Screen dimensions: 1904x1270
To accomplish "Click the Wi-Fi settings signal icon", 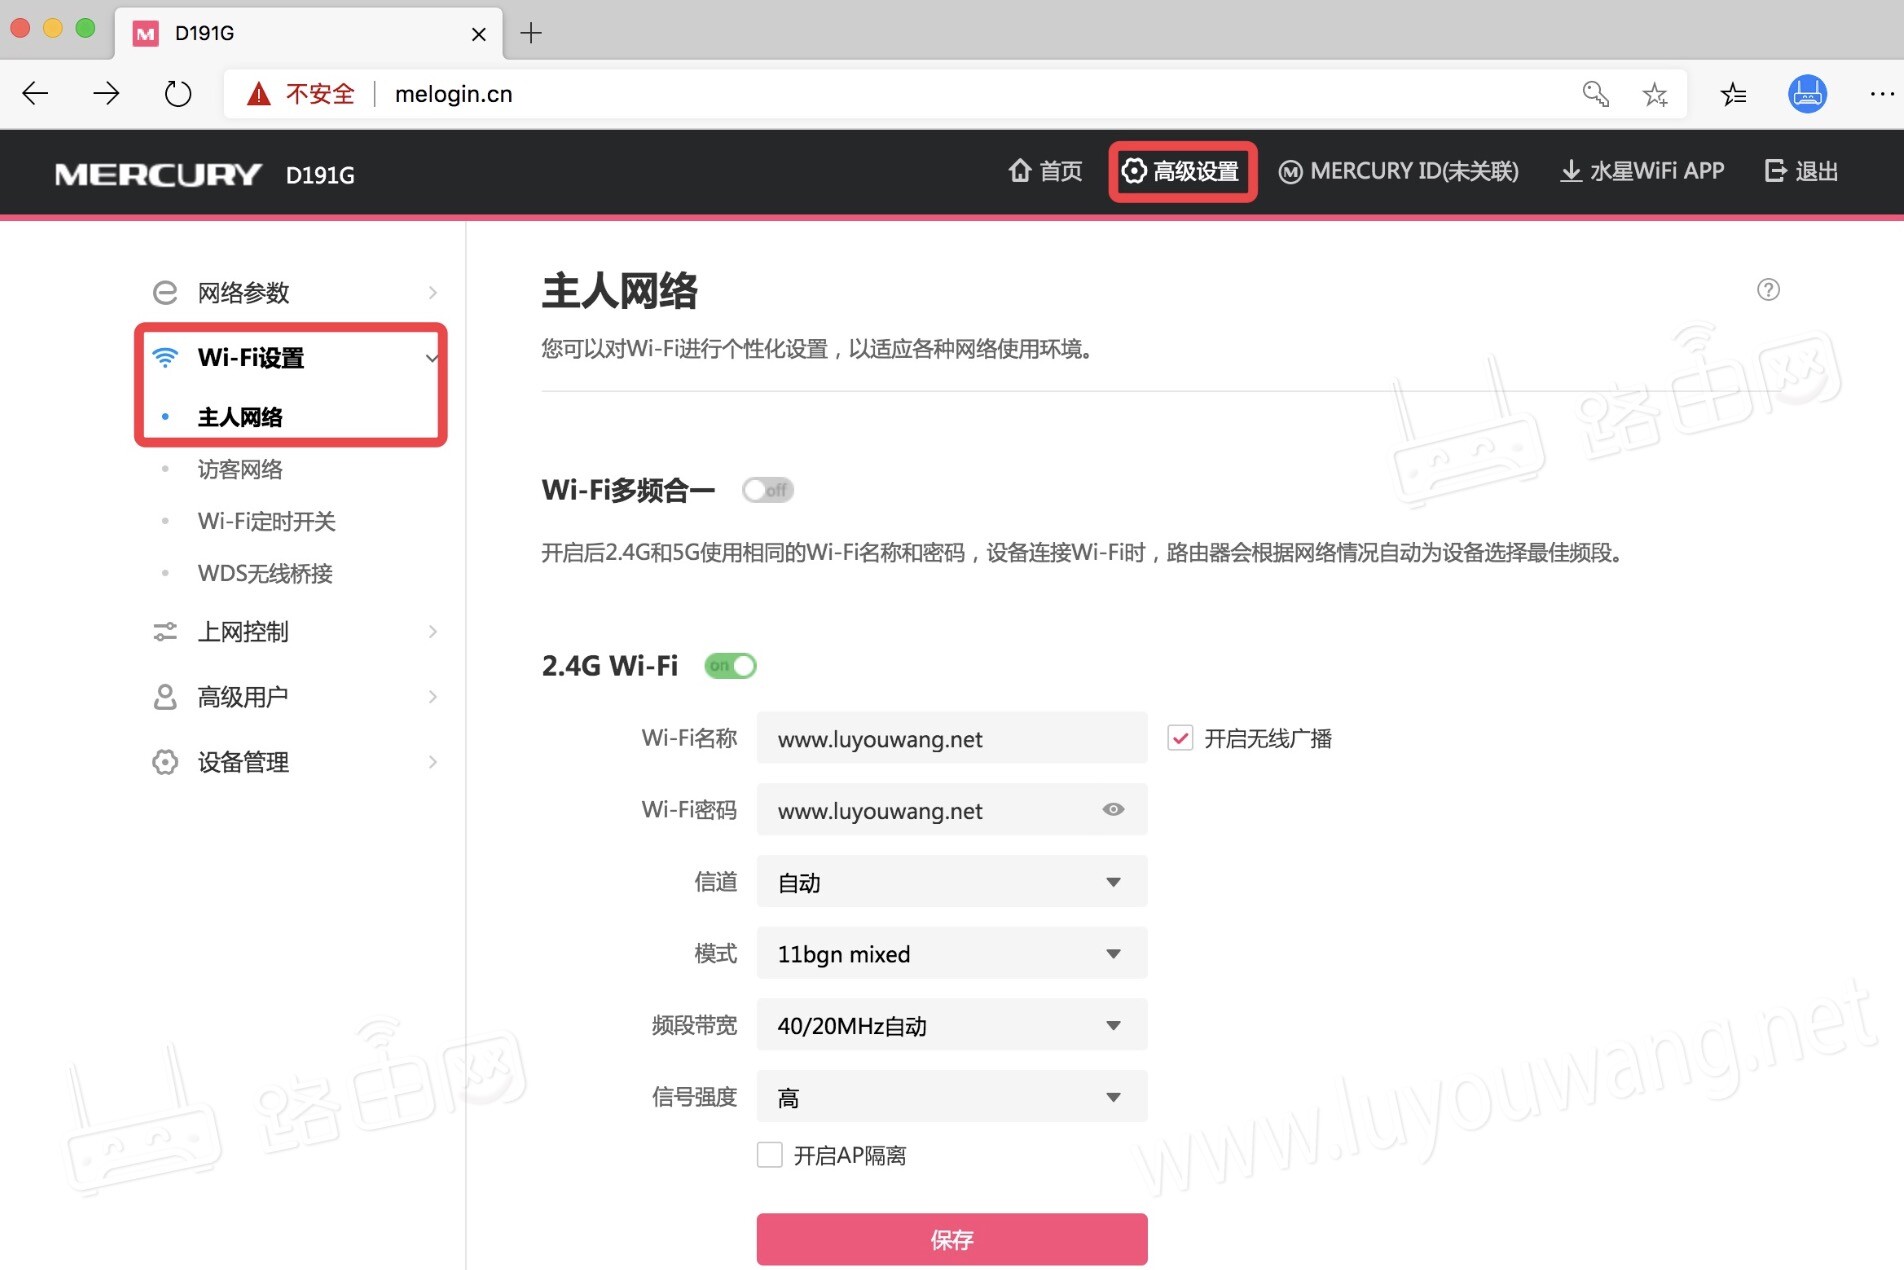I will click(x=165, y=357).
